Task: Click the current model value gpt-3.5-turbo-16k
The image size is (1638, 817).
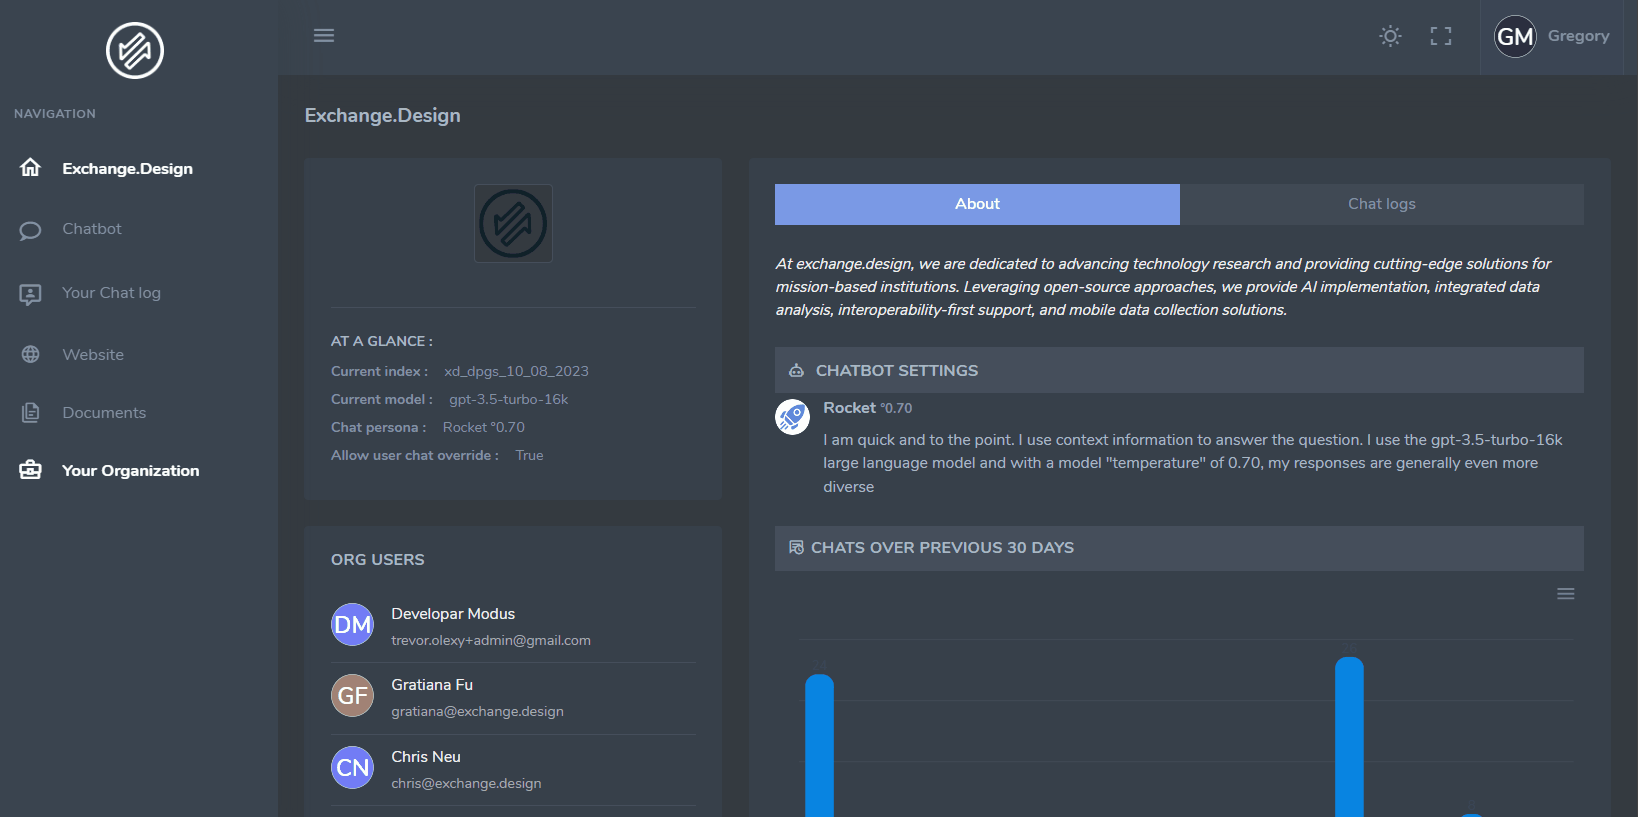Action: (508, 399)
